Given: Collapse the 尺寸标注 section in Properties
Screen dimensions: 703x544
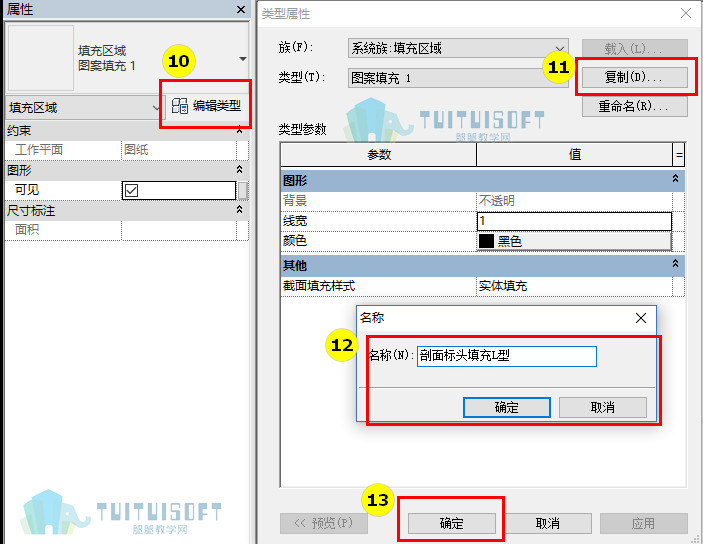Looking at the screenshot, I should [239, 209].
